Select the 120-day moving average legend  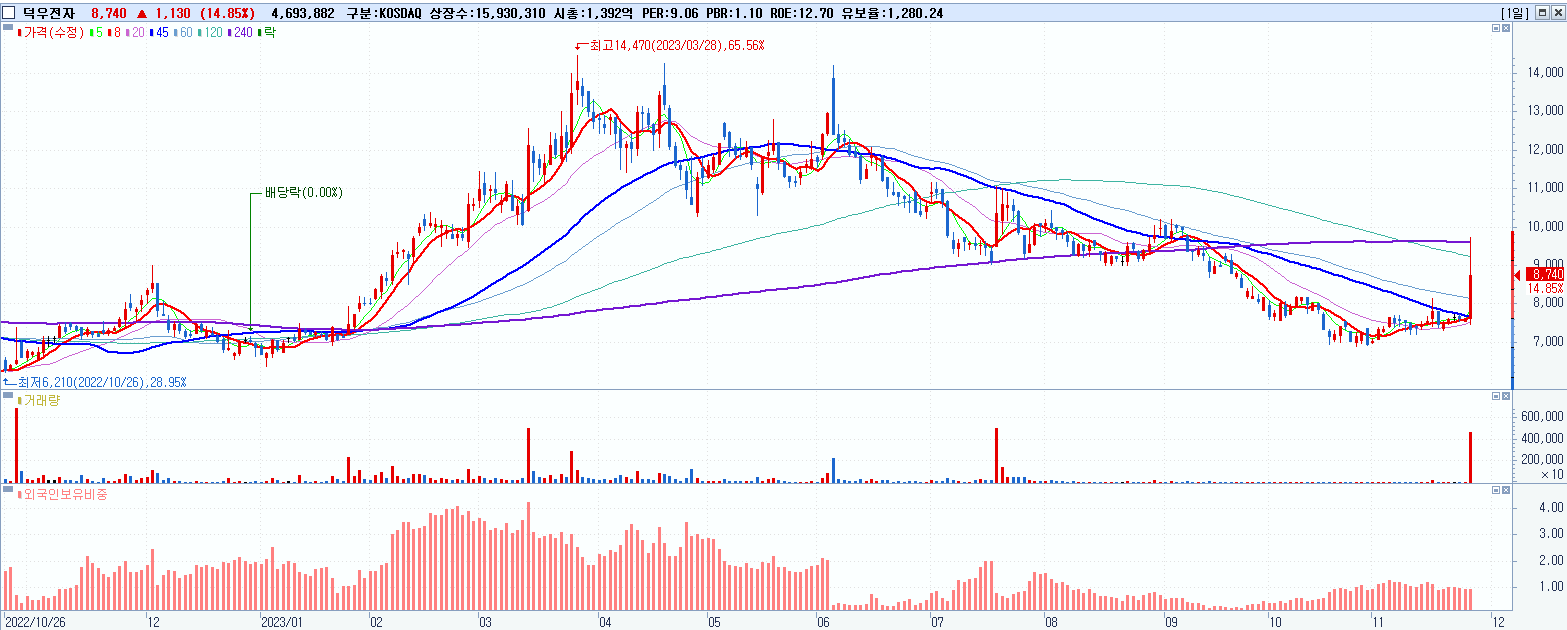coord(211,33)
